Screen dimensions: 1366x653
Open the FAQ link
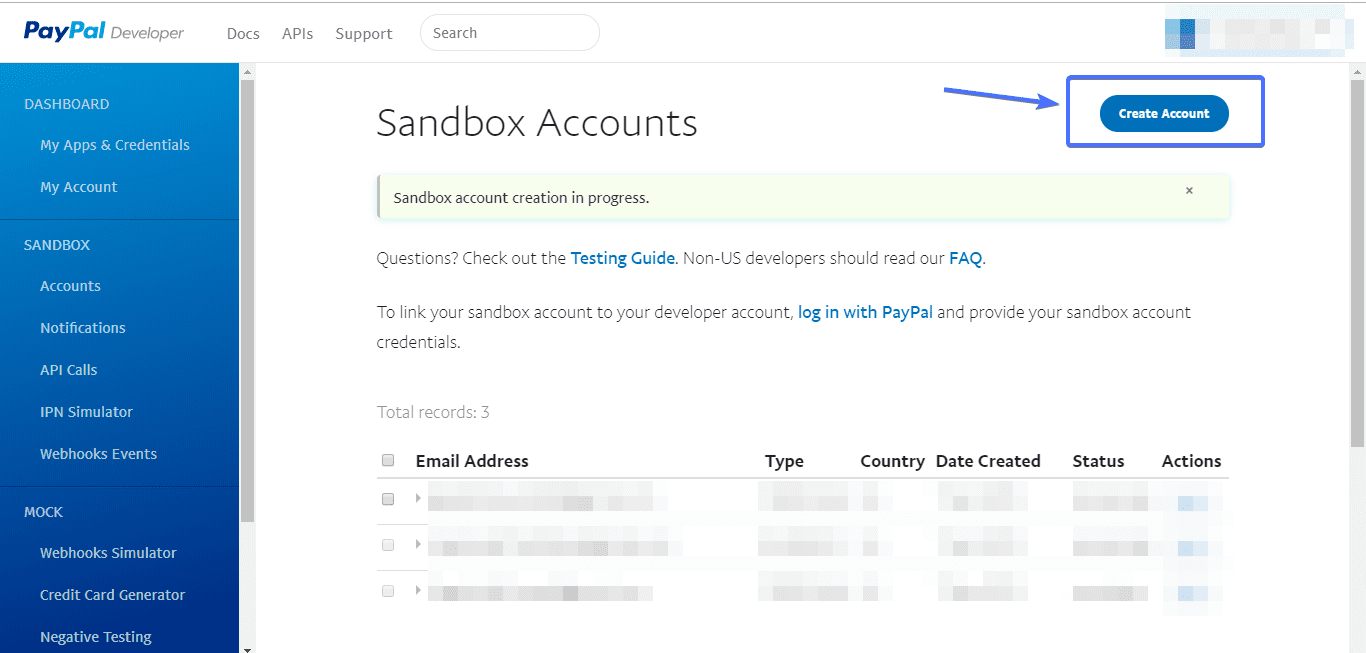[x=965, y=258]
